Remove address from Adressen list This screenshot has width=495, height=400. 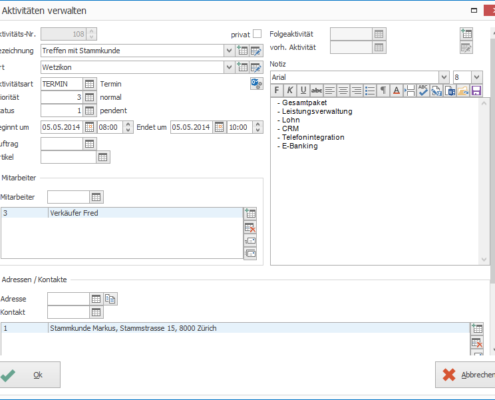point(477,343)
